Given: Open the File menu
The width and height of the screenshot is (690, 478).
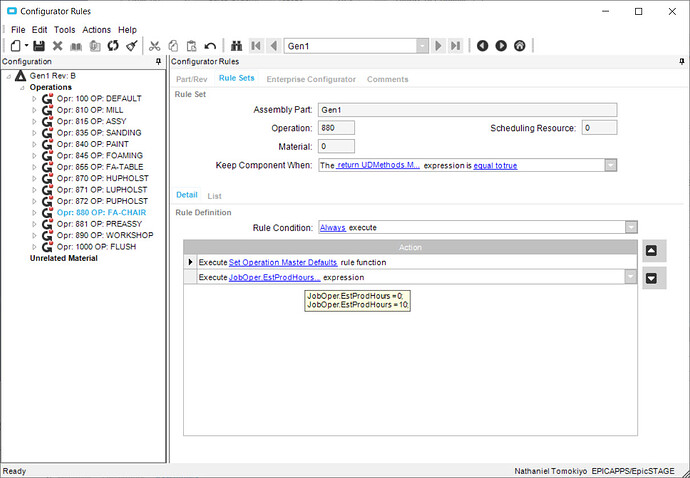Looking at the screenshot, I should pos(18,30).
